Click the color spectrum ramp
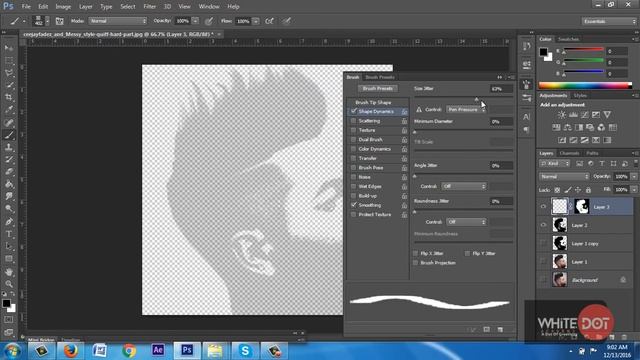This screenshot has width=640, height=360. tap(585, 85)
